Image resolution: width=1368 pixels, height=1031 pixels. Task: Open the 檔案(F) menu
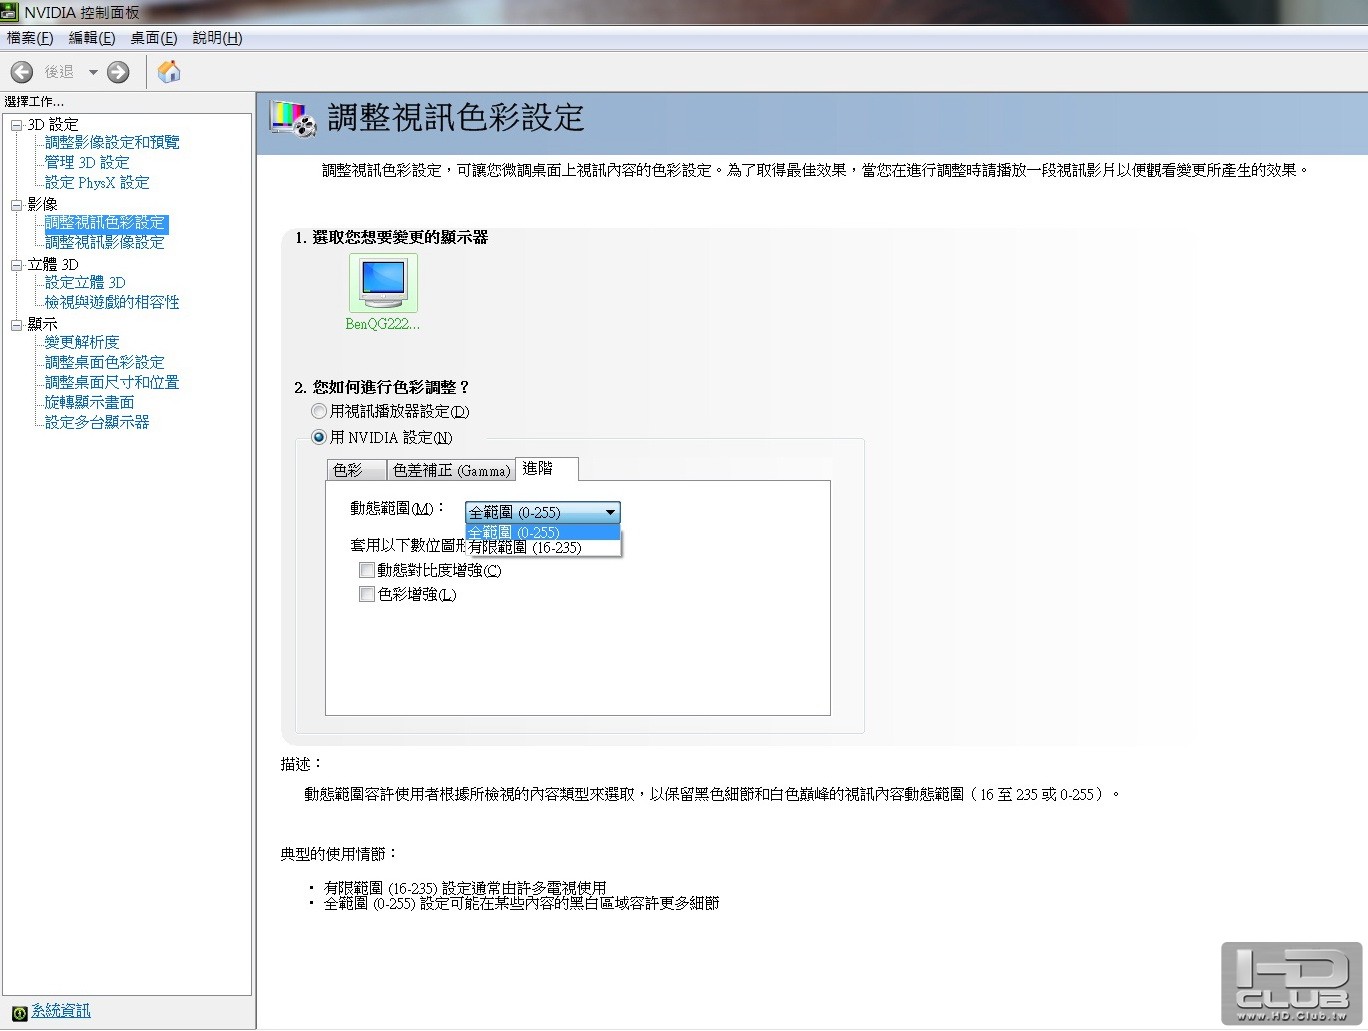point(30,38)
